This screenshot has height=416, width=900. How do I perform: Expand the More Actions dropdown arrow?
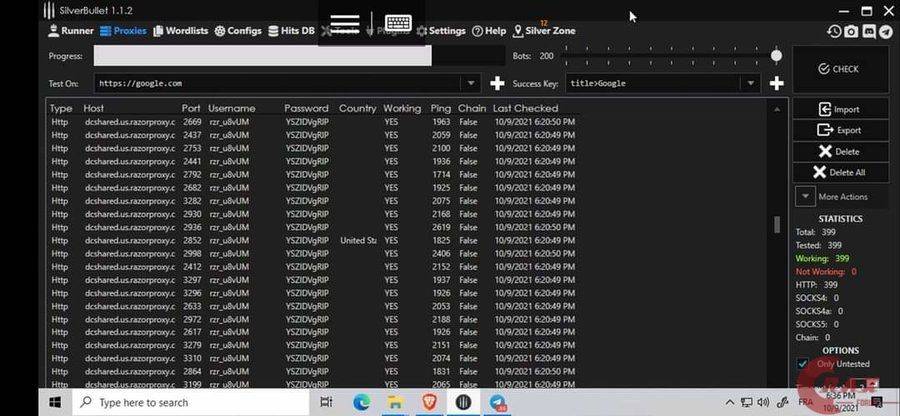click(805, 196)
